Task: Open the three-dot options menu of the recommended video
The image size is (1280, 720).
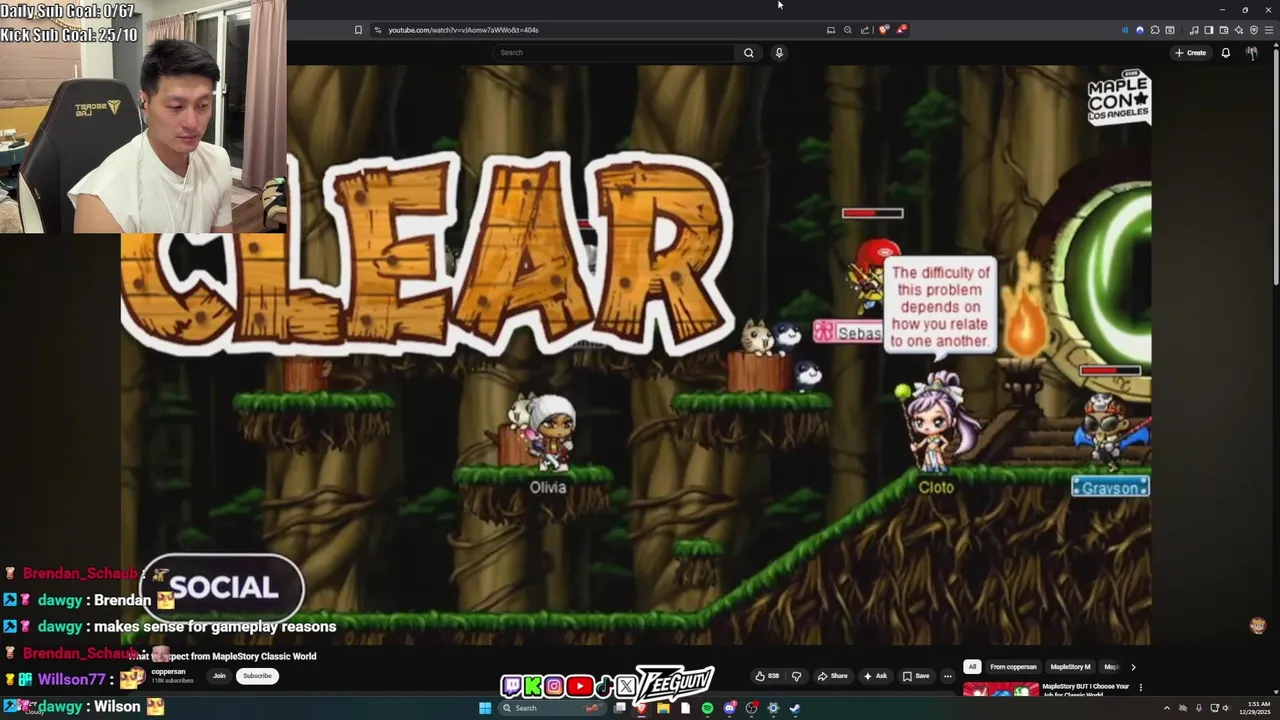Action: pyautogui.click(x=1140, y=688)
